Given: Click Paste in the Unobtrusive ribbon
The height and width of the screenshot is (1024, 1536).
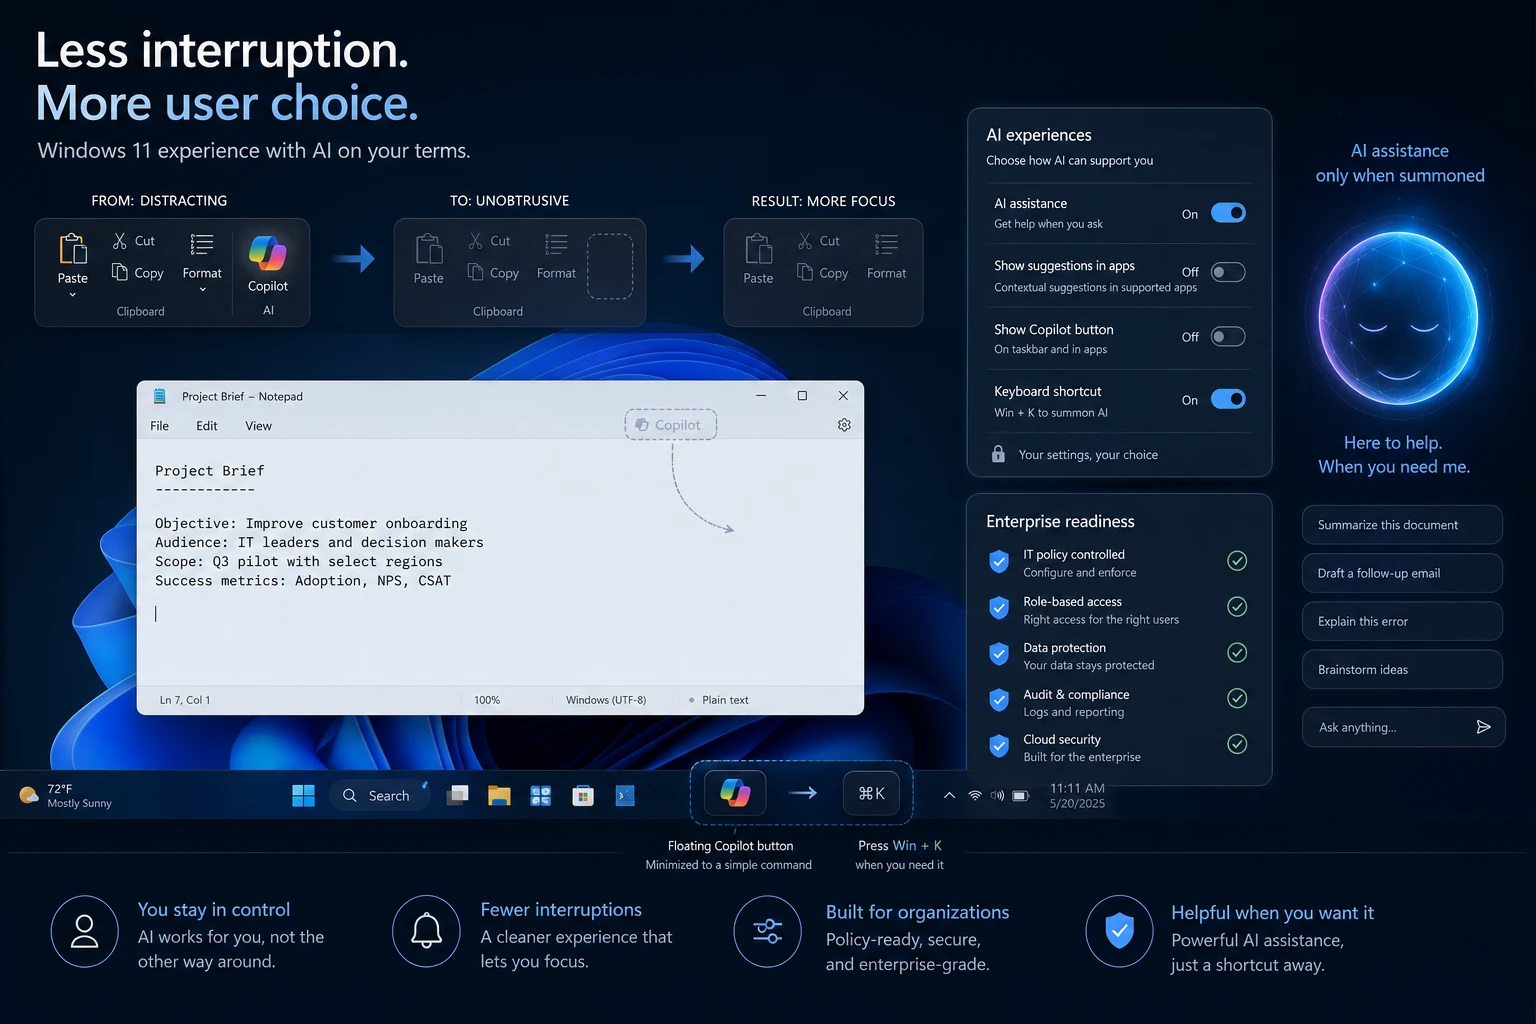Looking at the screenshot, I should (429, 259).
